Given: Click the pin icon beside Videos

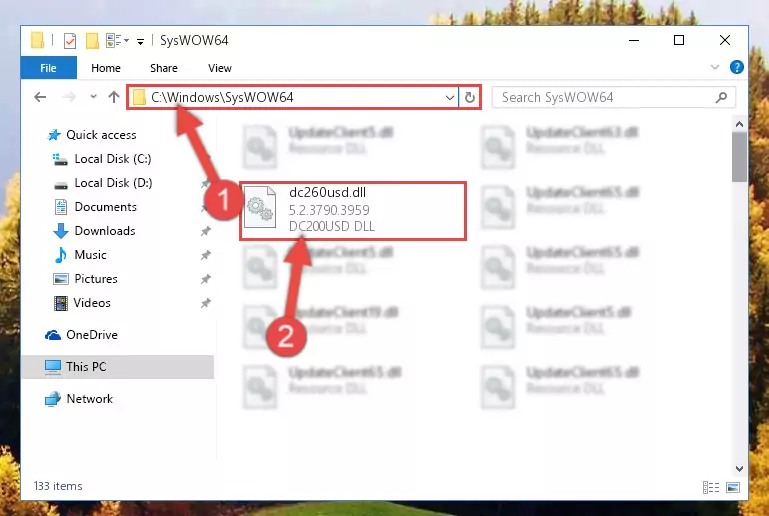Looking at the screenshot, I should pos(205,303).
